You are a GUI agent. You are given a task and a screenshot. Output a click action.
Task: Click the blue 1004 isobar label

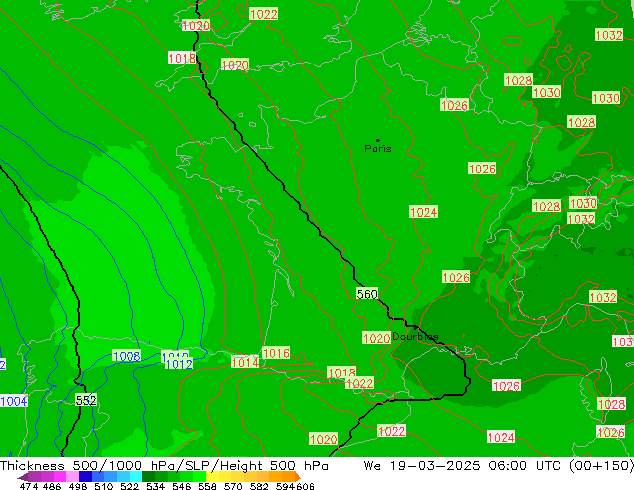pyautogui.click(x=14, y=401)
